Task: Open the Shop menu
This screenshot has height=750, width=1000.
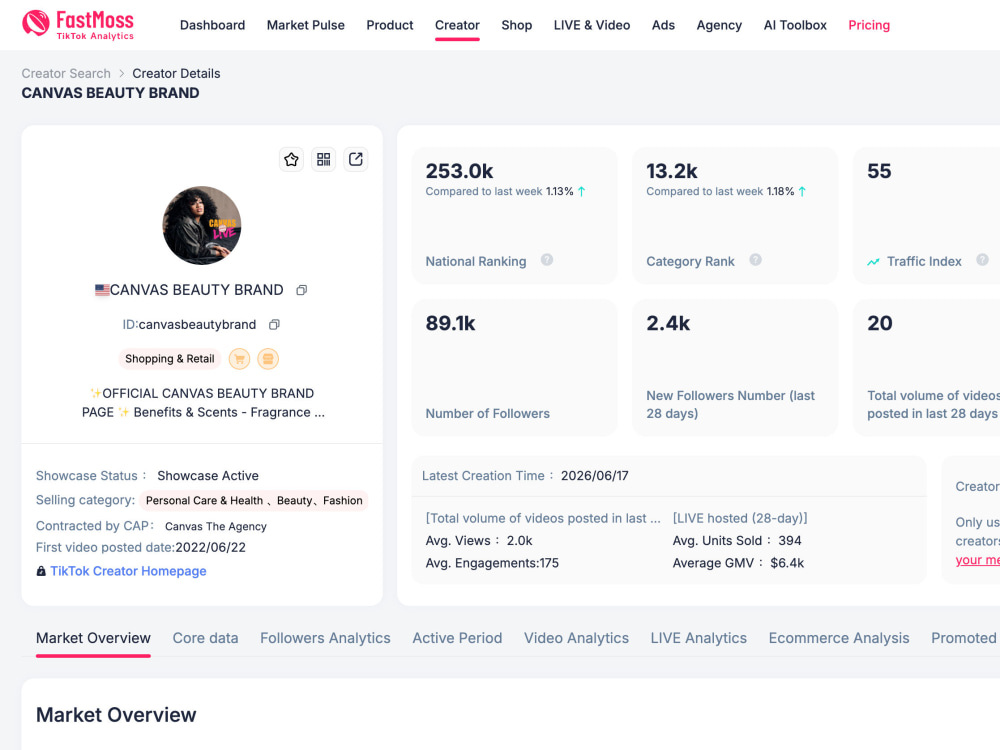Action: click(x=517, y=25)
